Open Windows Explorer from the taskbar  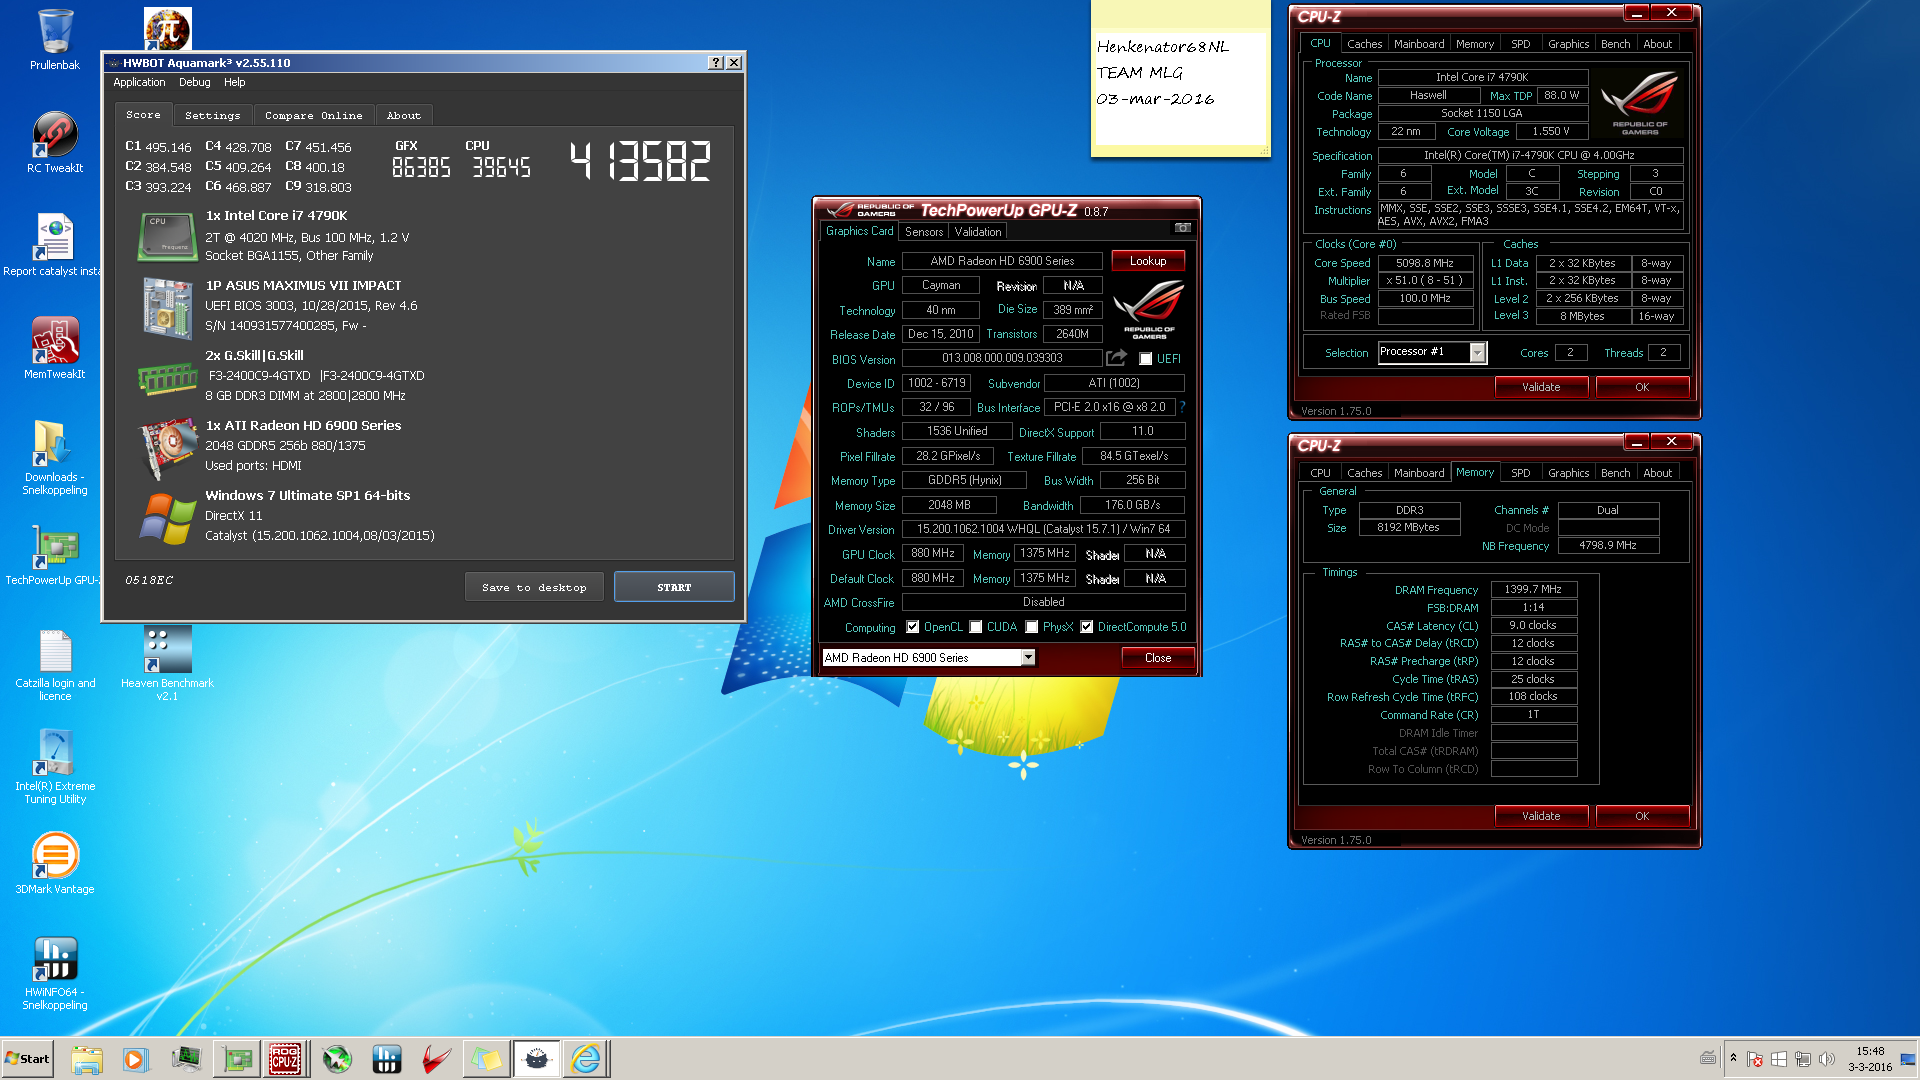(x=87, y=1059)
